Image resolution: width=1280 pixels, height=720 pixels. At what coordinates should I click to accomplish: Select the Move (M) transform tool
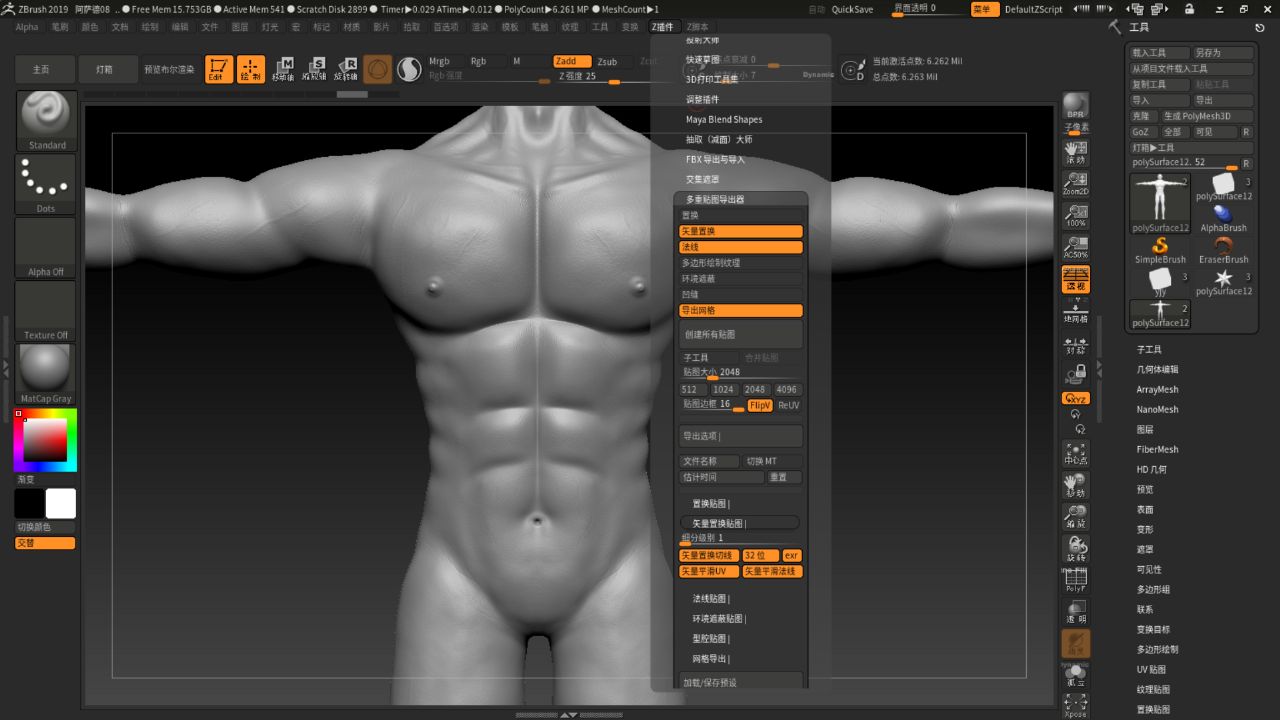pos(283,69)
